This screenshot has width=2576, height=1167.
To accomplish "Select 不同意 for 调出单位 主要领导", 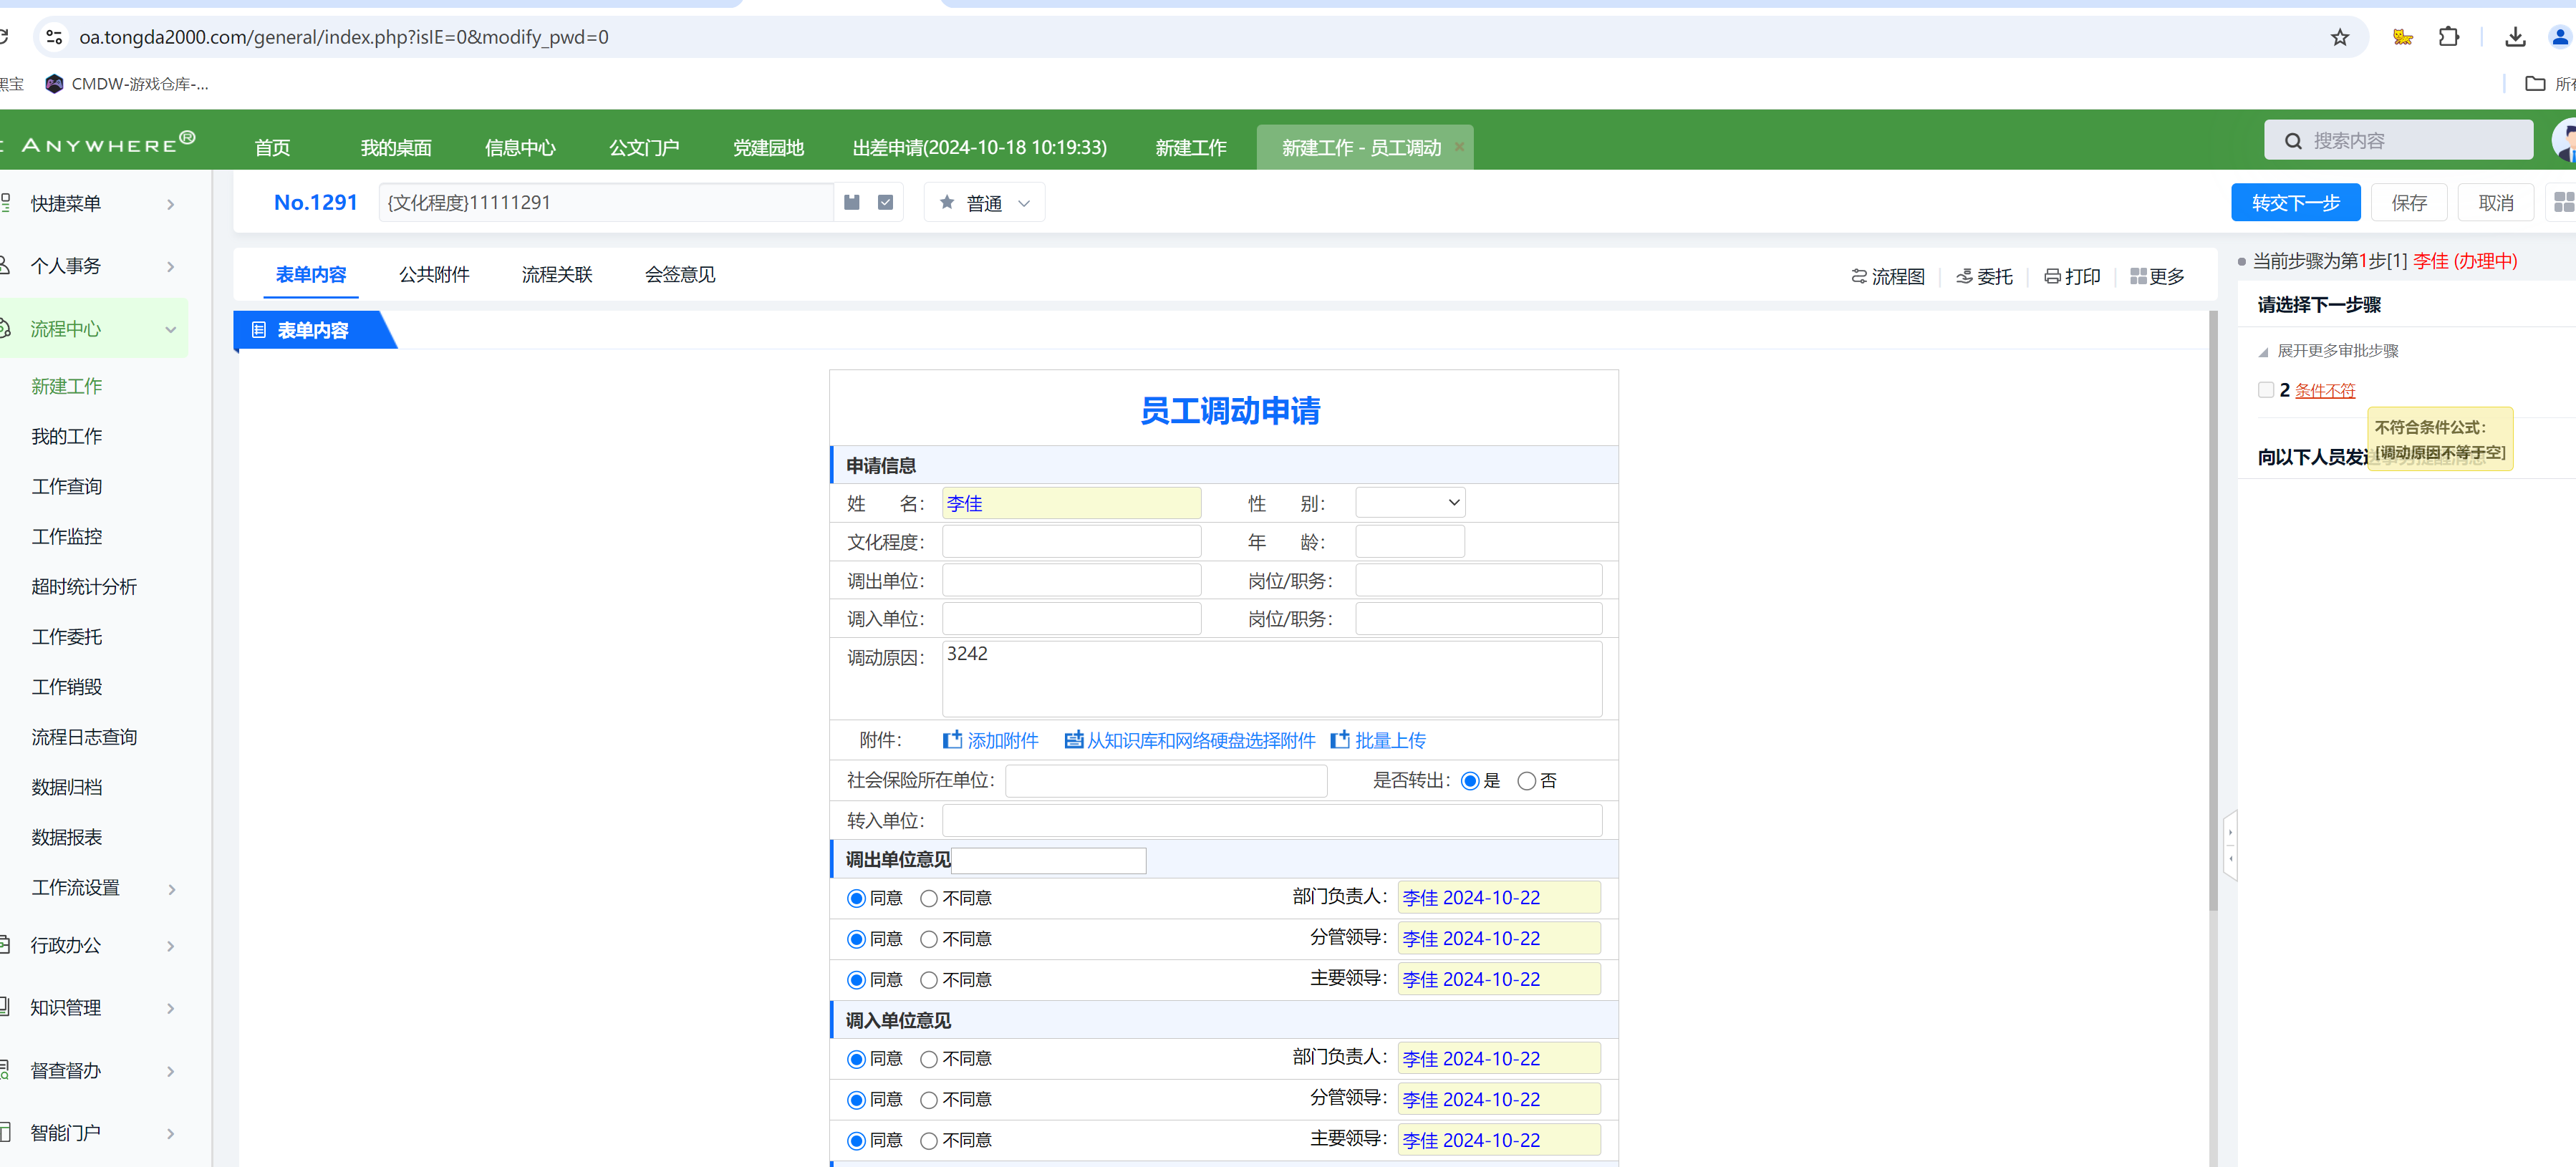I will pos(929,981).
